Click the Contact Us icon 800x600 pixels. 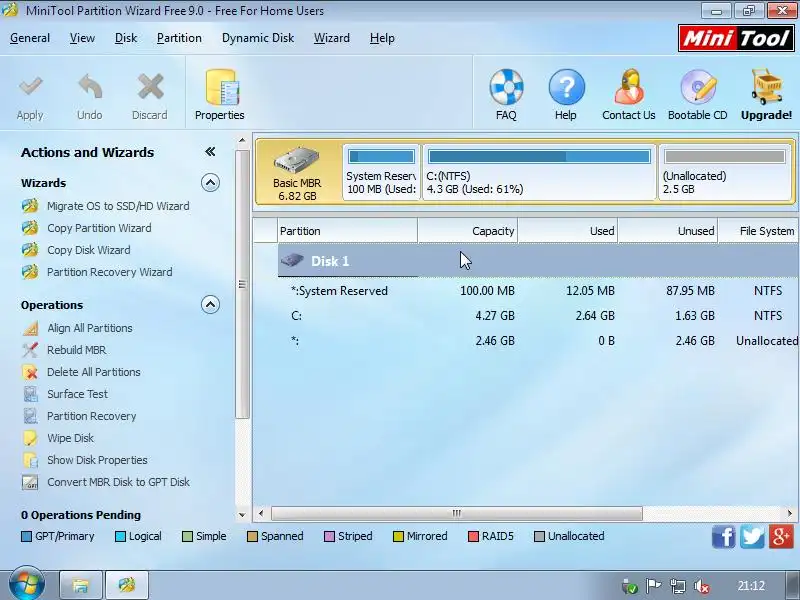[x=629, y=87]
